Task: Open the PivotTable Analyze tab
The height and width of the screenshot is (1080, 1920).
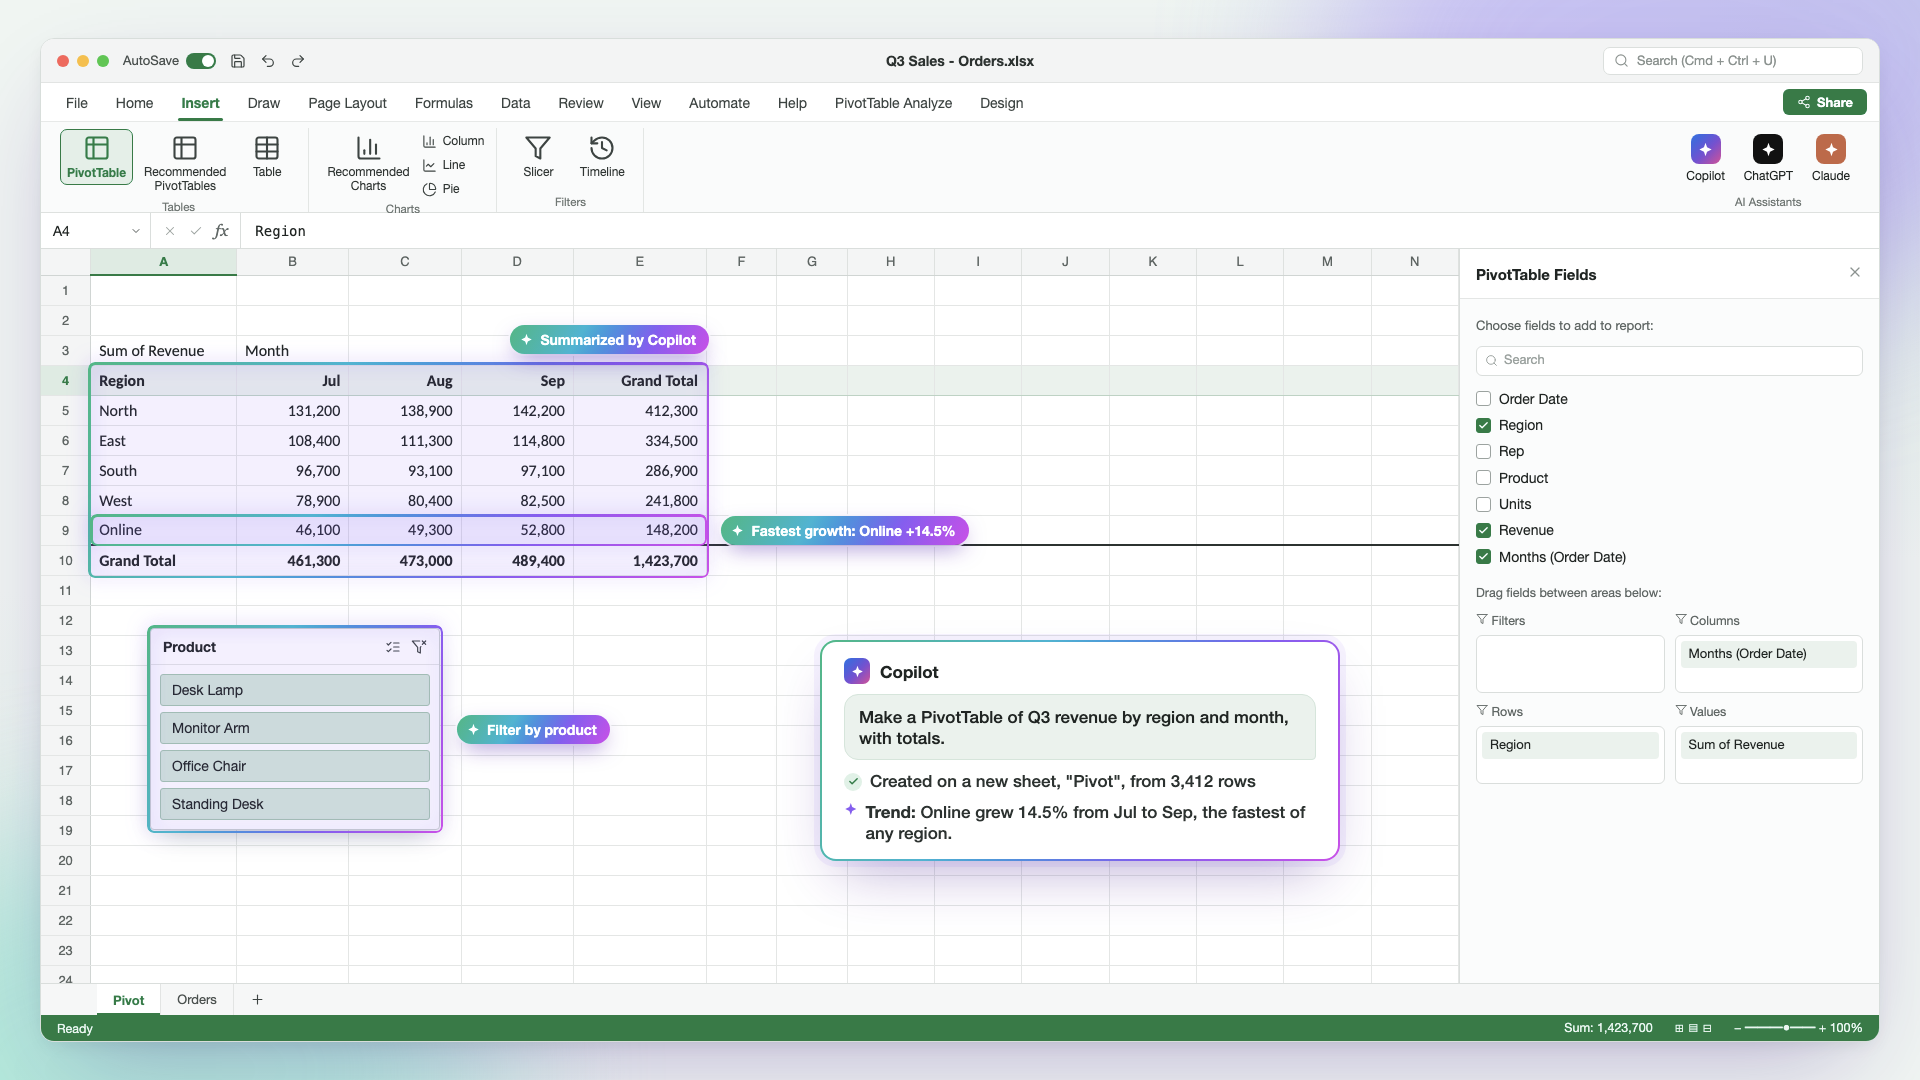Action: 893,103
